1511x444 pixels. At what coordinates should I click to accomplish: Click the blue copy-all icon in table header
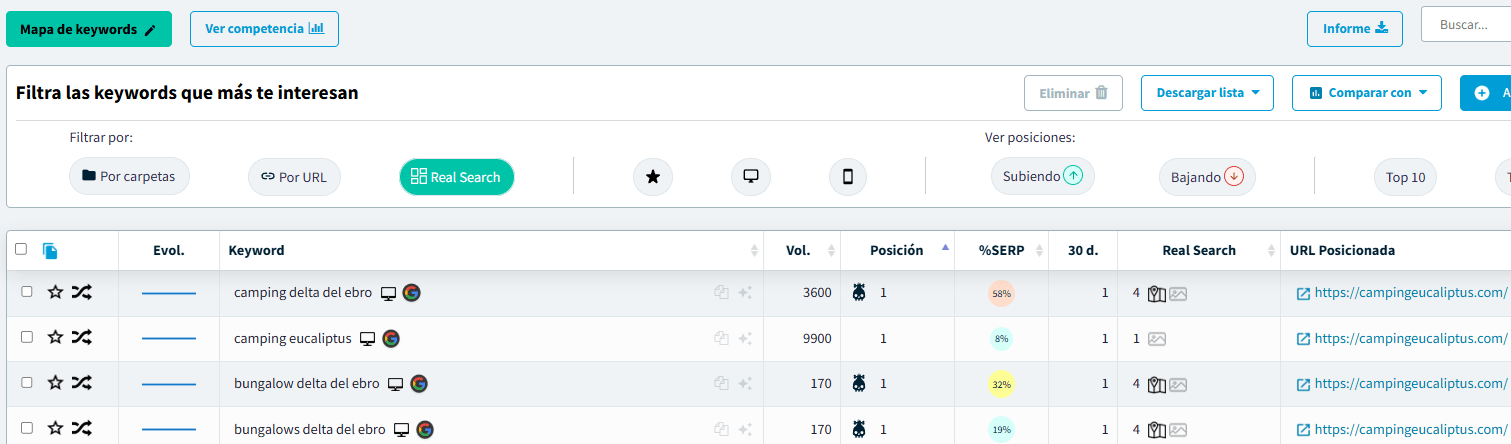click(50, 251)
